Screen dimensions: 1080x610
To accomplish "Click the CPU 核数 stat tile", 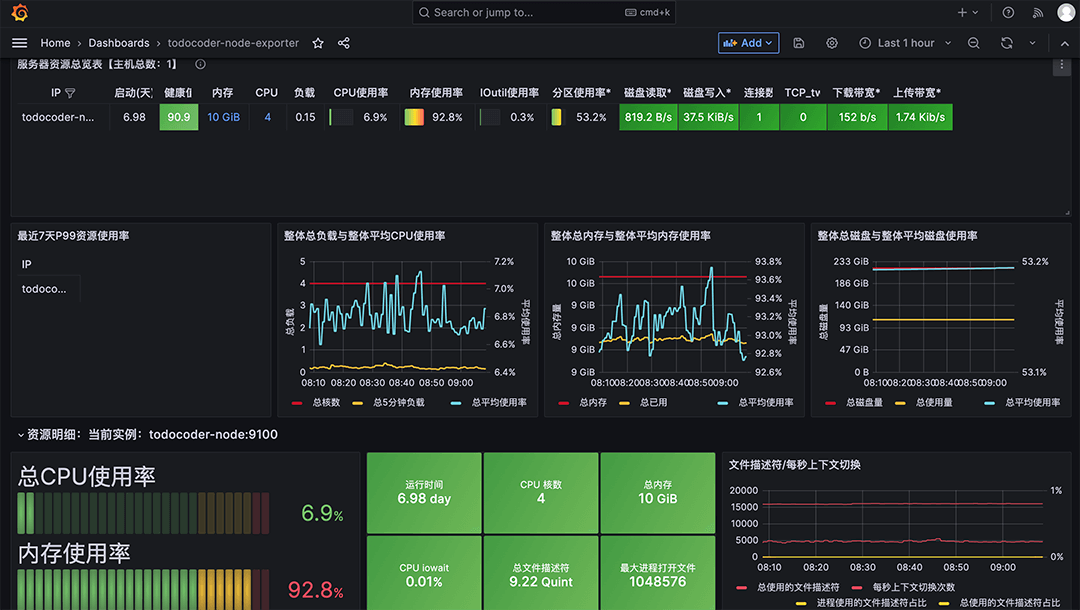I will (x=541, y=493).
